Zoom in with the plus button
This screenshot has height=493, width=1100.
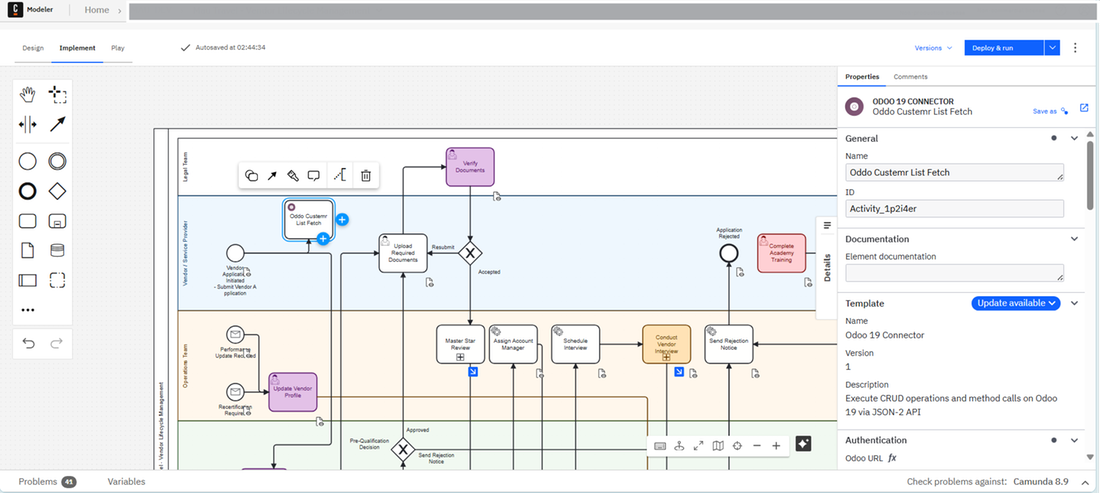(776, 445)
